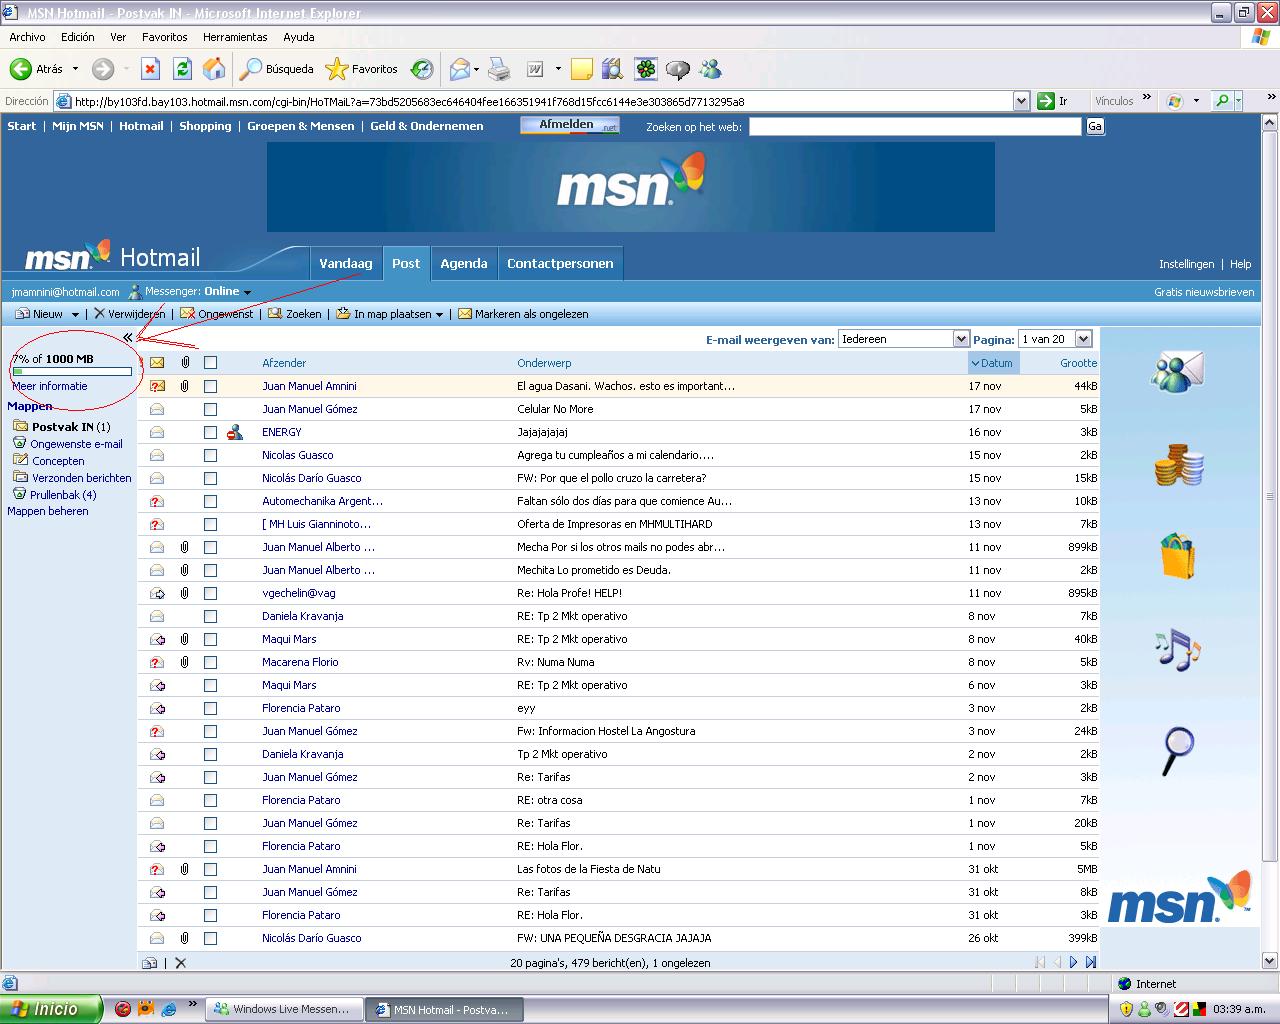The image size is (1280, 1024).
Task: Tick the ENERGY message checkbox
Action: point(210,432)
